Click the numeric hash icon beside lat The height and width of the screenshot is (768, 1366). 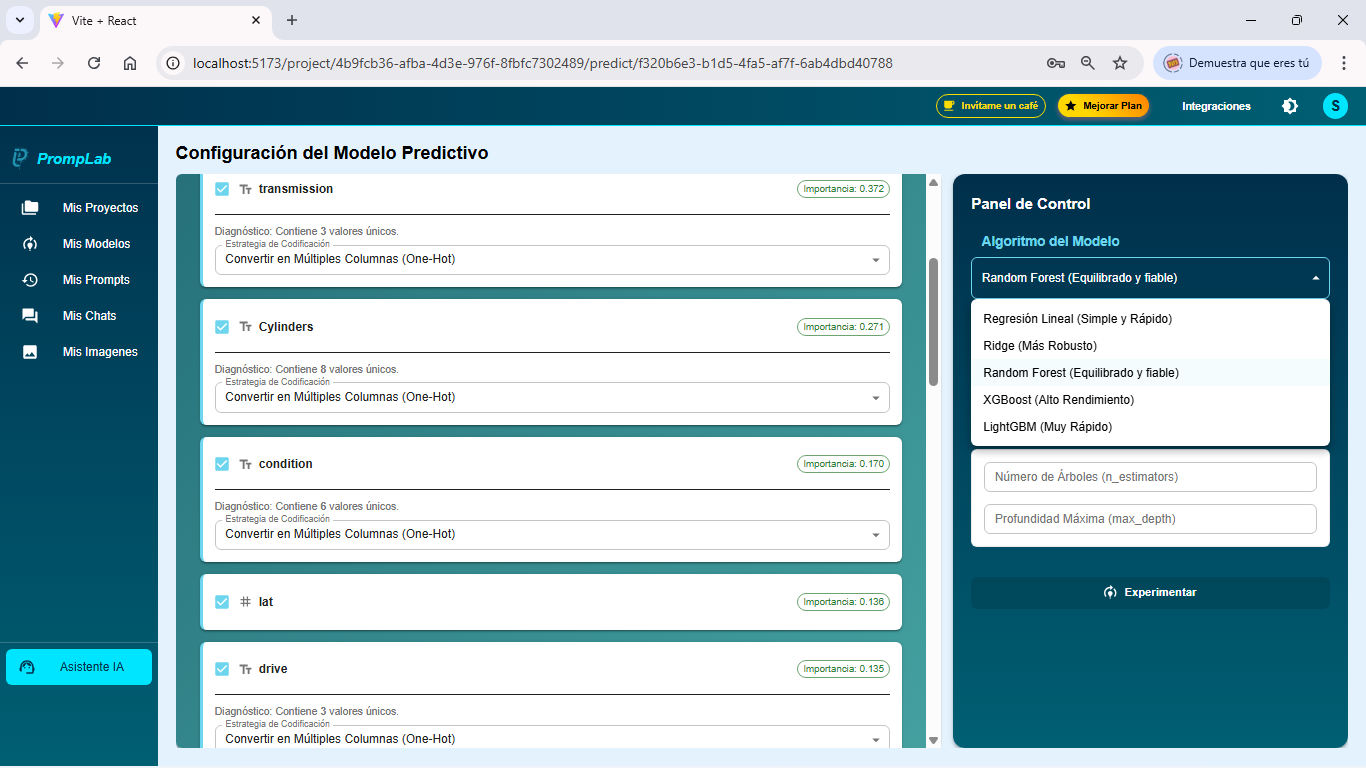(246, 602)
